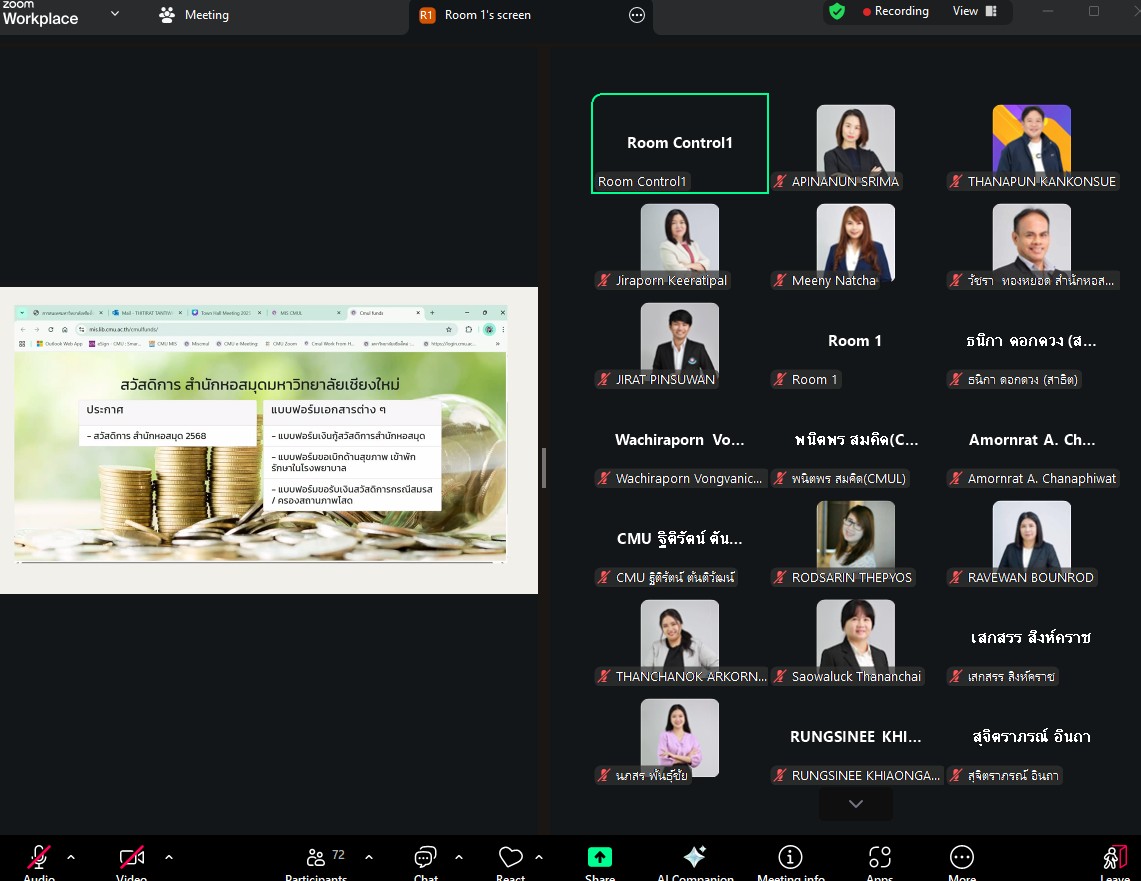Viewport: 1141px width, 881px height.
Task: Click muted mic icon beside Wachiraporn Vongvanic
Action: (604, 478)
